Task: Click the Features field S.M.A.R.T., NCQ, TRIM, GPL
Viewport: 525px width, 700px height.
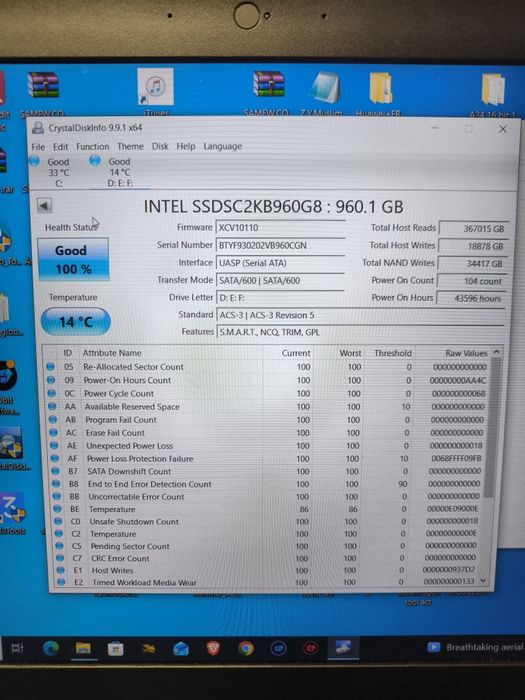Action: pos(360,332)
